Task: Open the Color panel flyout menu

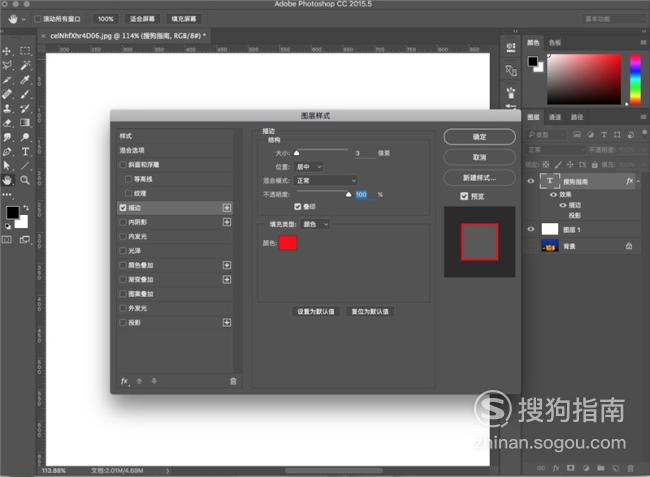Action: pyautogui.click(x=643, y=42)
